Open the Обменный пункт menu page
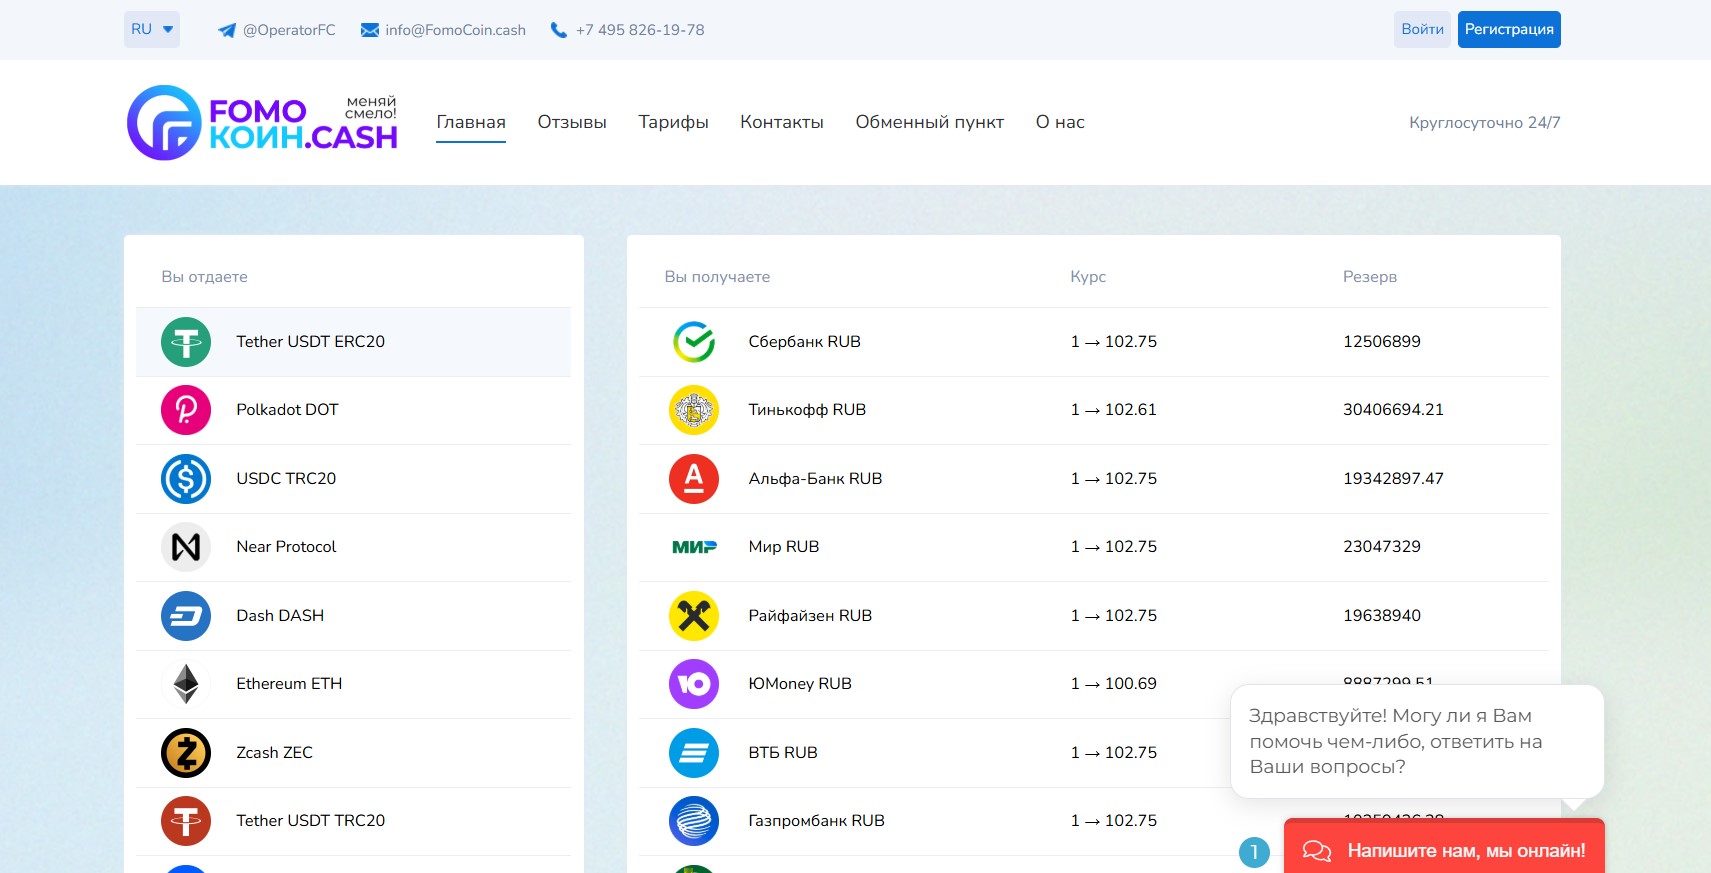Image resolution: width=1711 pixels, height=873 pixels. tap(929, 122)
